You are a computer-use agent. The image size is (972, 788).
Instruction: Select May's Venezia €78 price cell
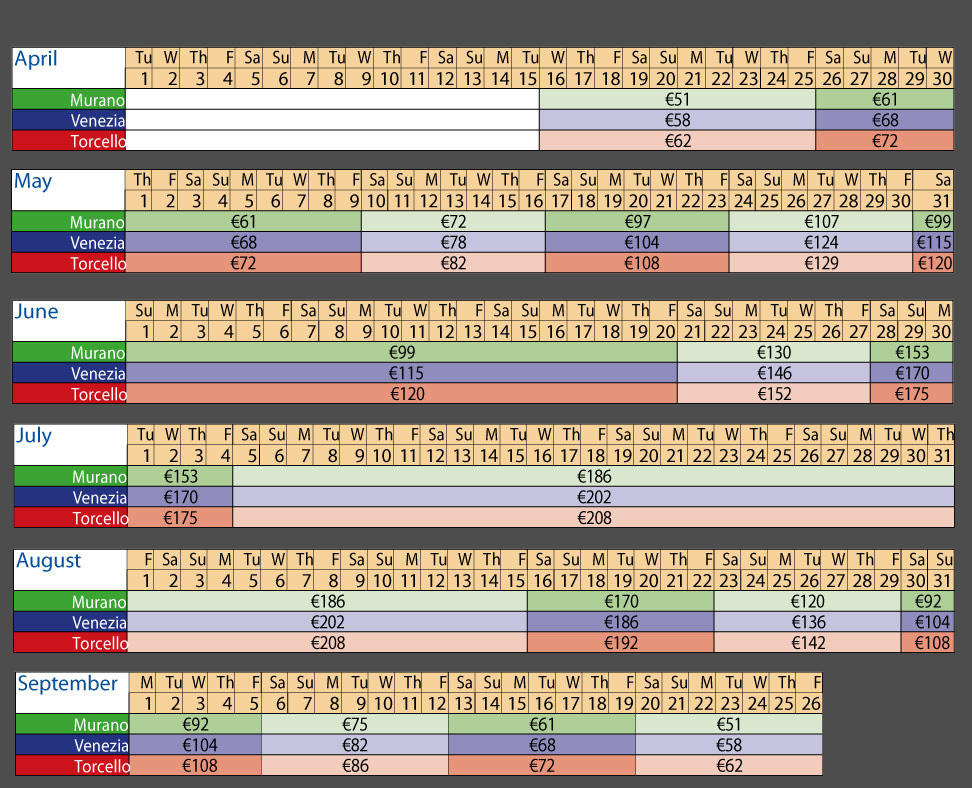point(453,242)
